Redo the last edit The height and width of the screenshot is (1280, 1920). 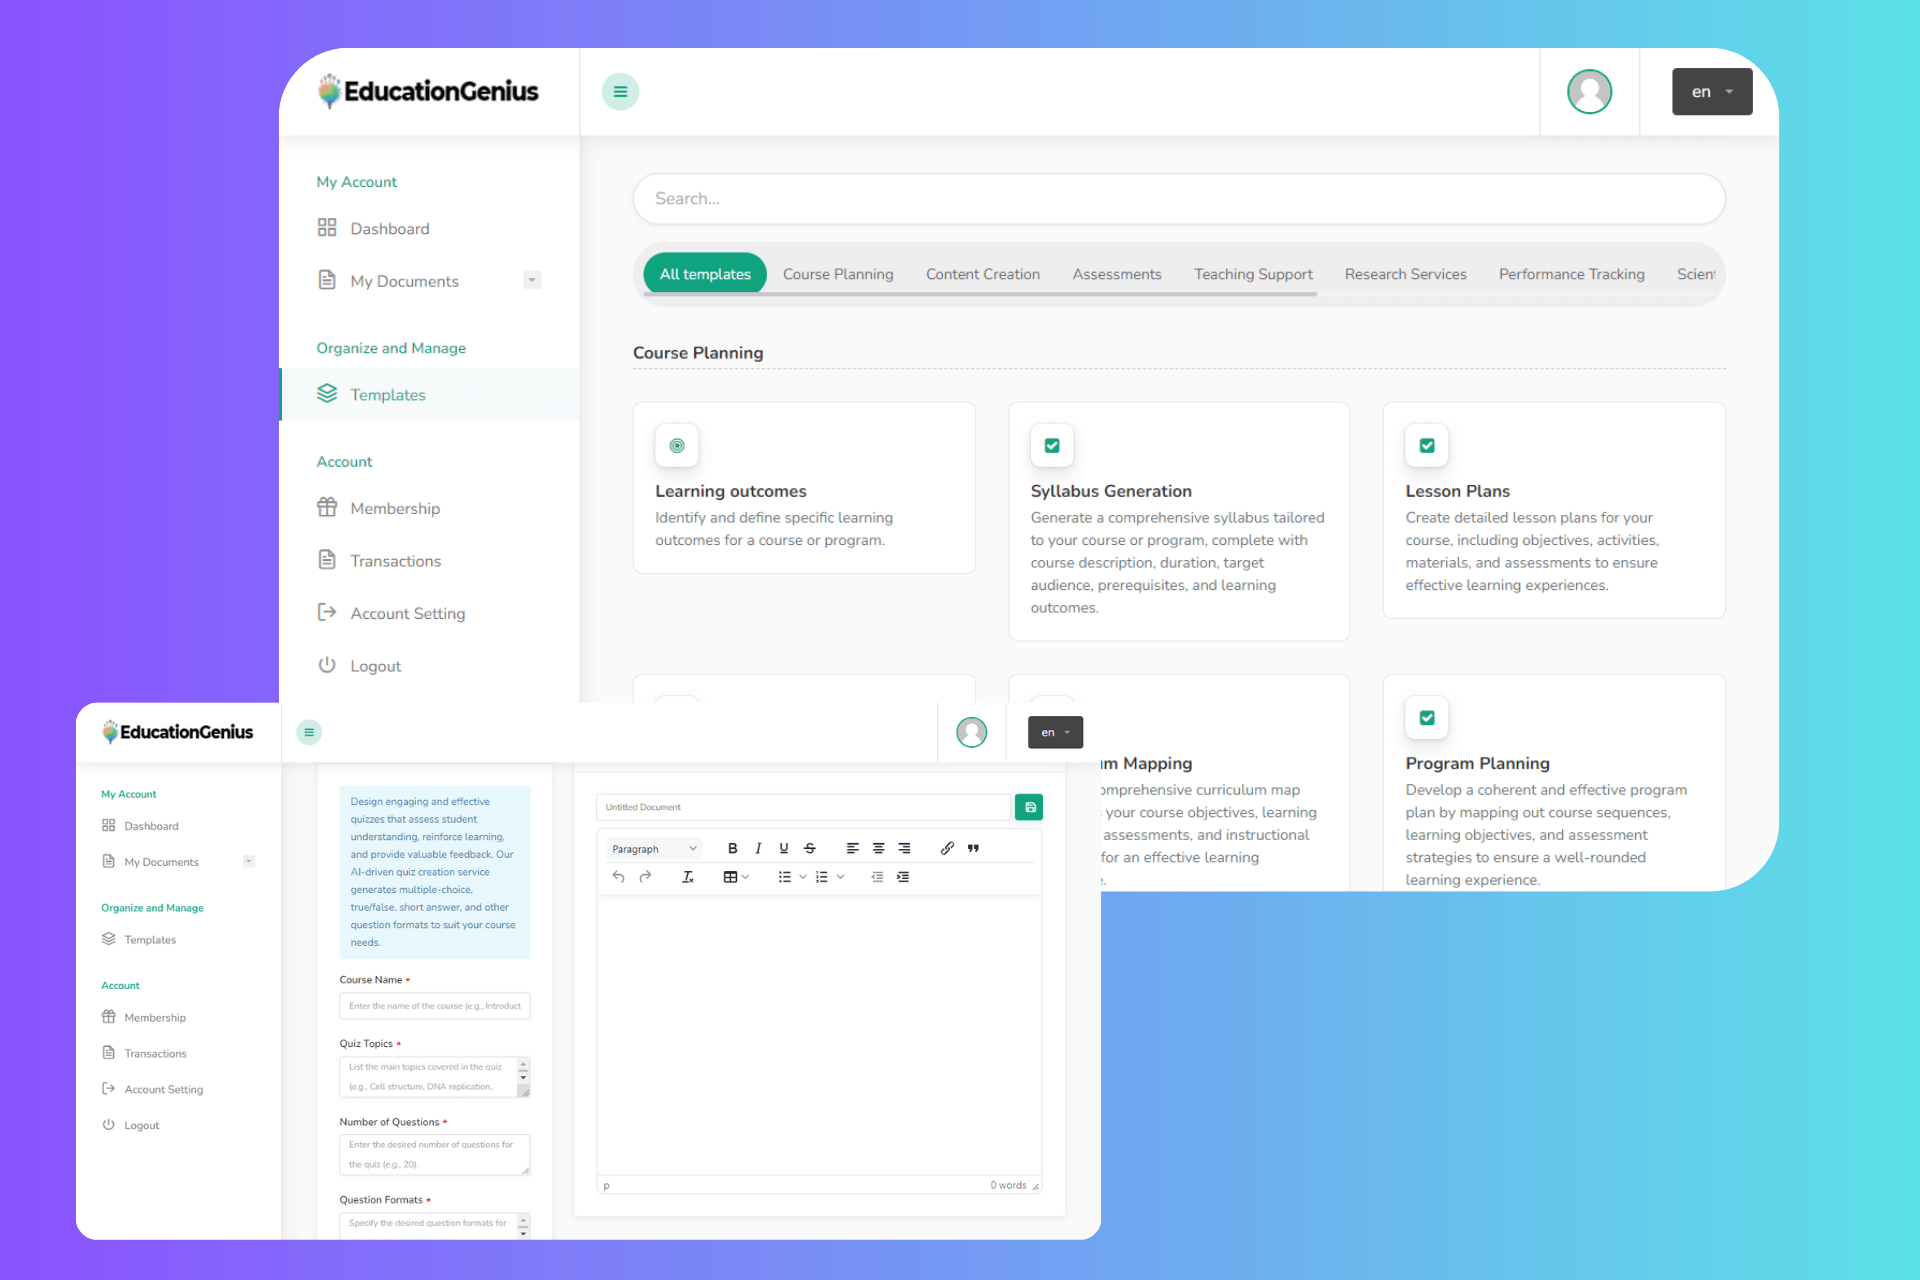[645, 877]
